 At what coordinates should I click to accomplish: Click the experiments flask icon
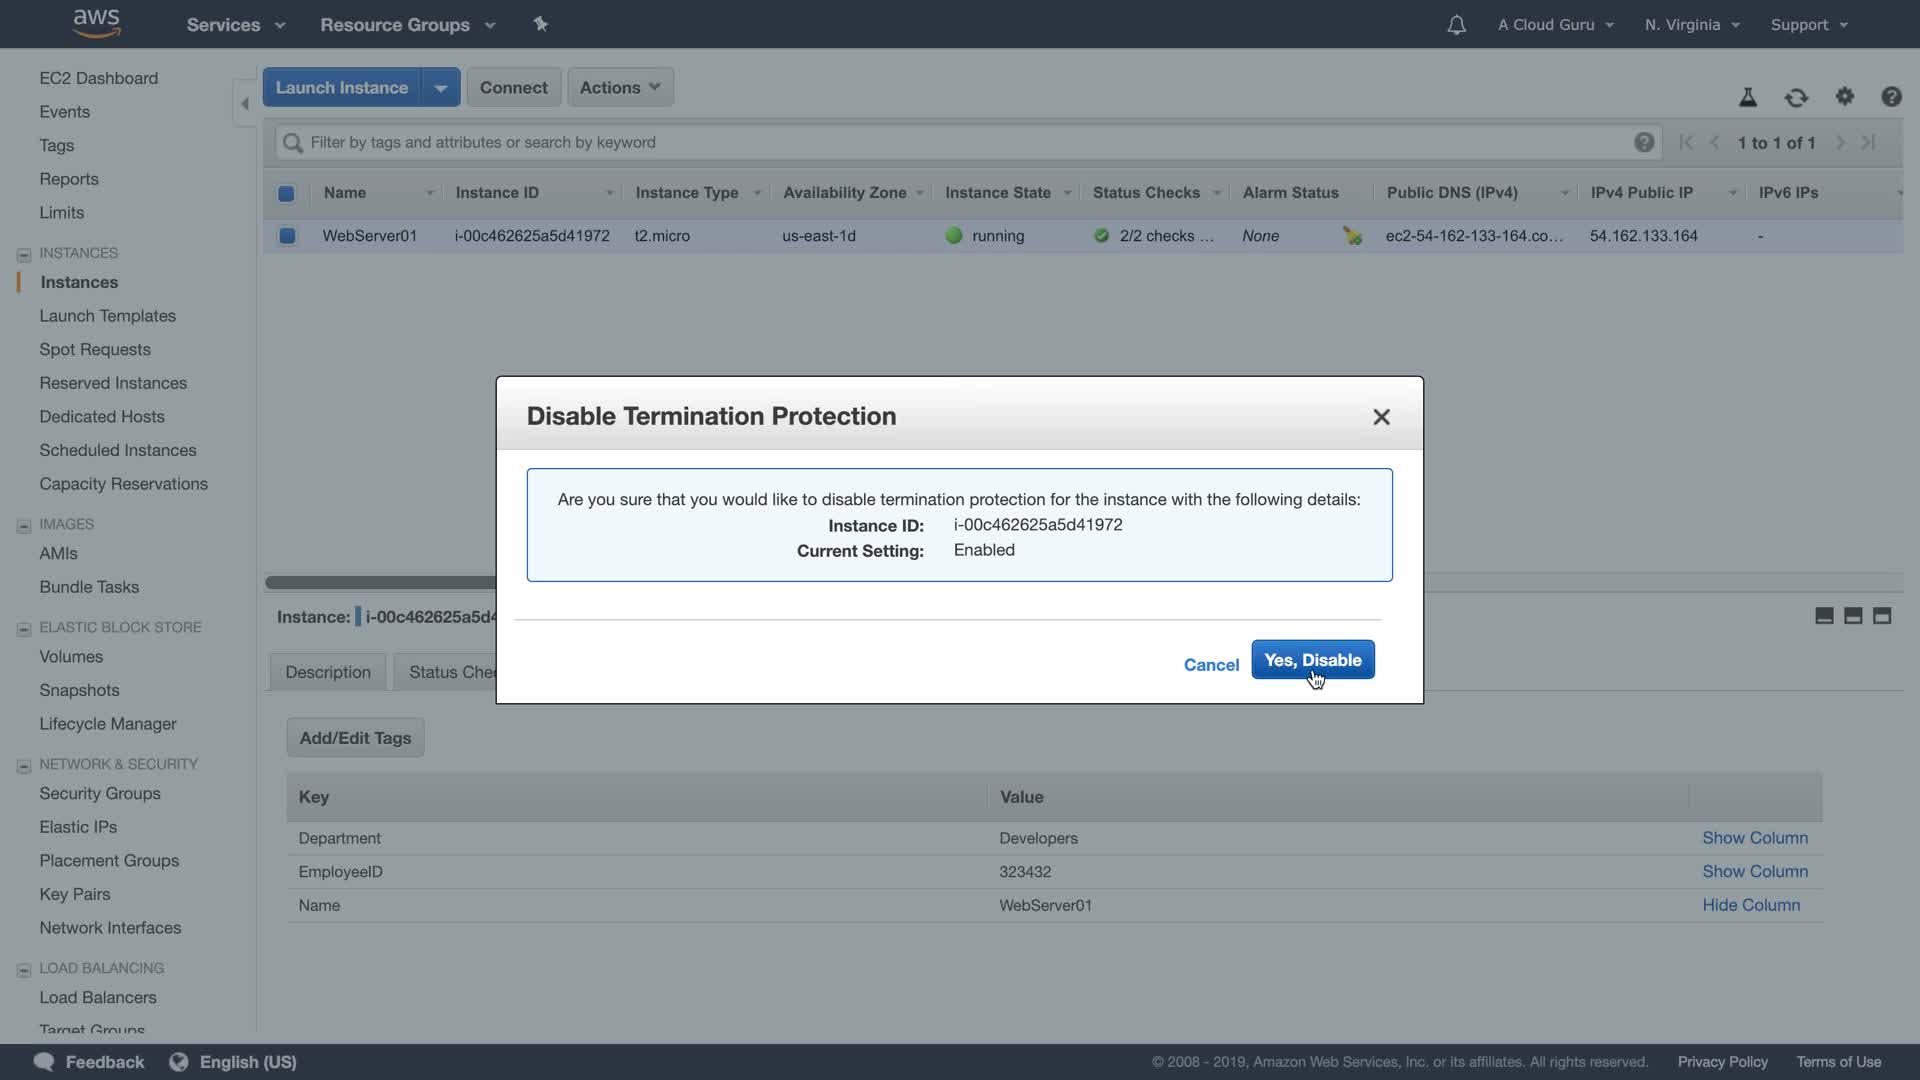1747,97
